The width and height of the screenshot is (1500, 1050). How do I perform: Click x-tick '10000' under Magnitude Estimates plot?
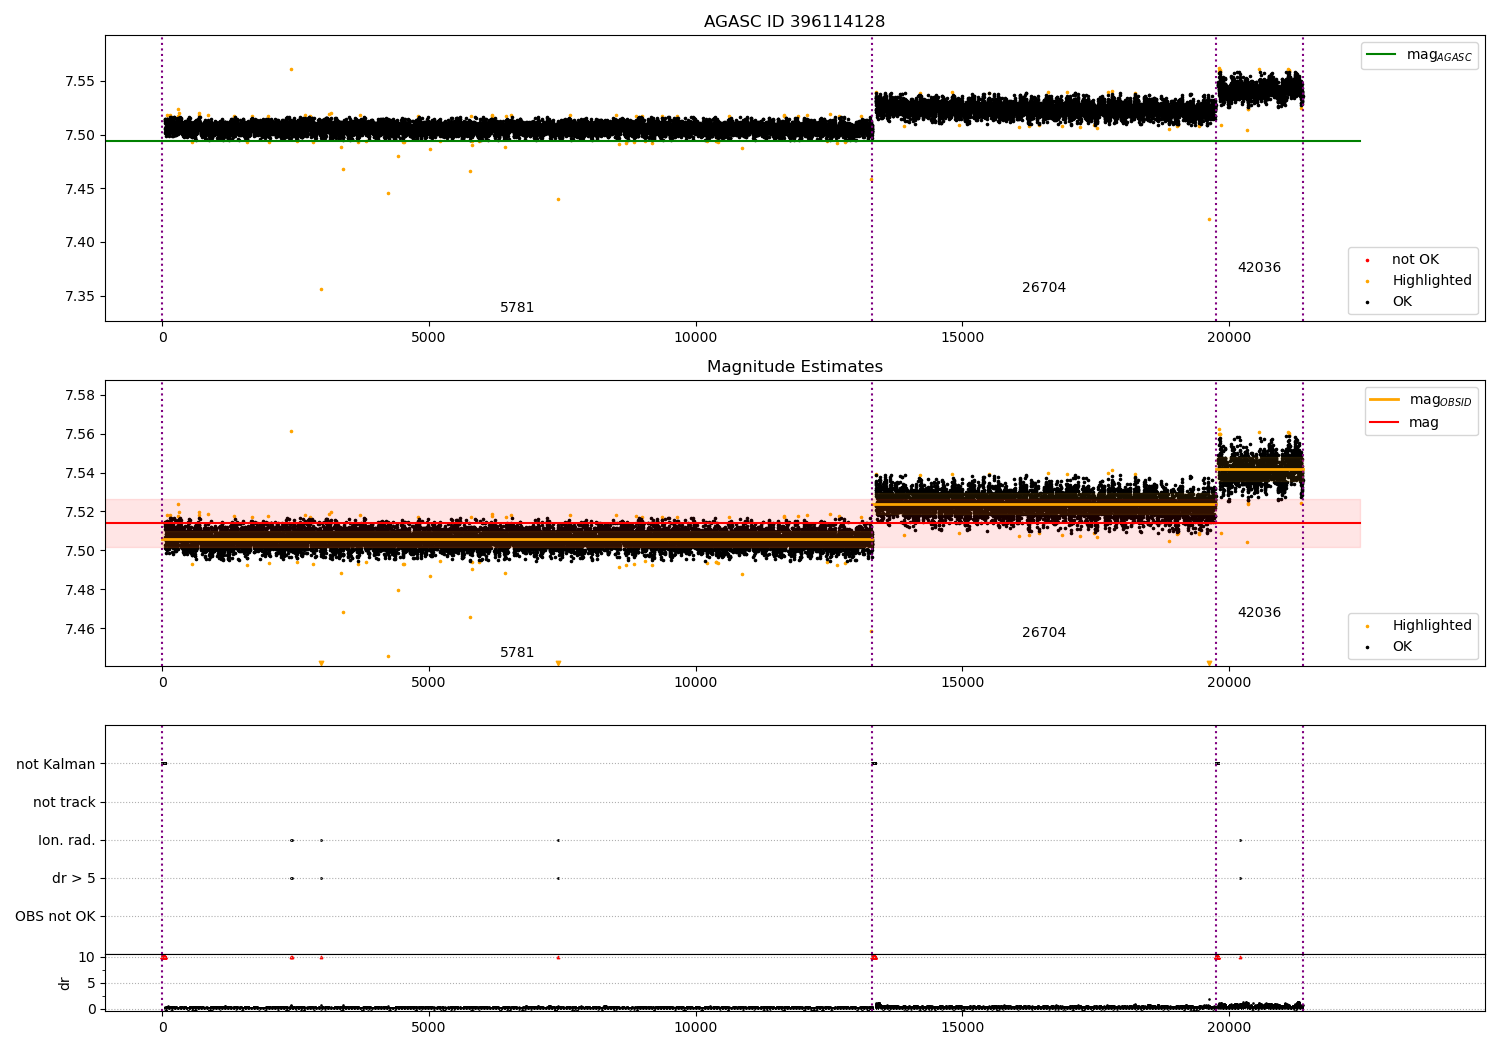(x=695, y=683)
